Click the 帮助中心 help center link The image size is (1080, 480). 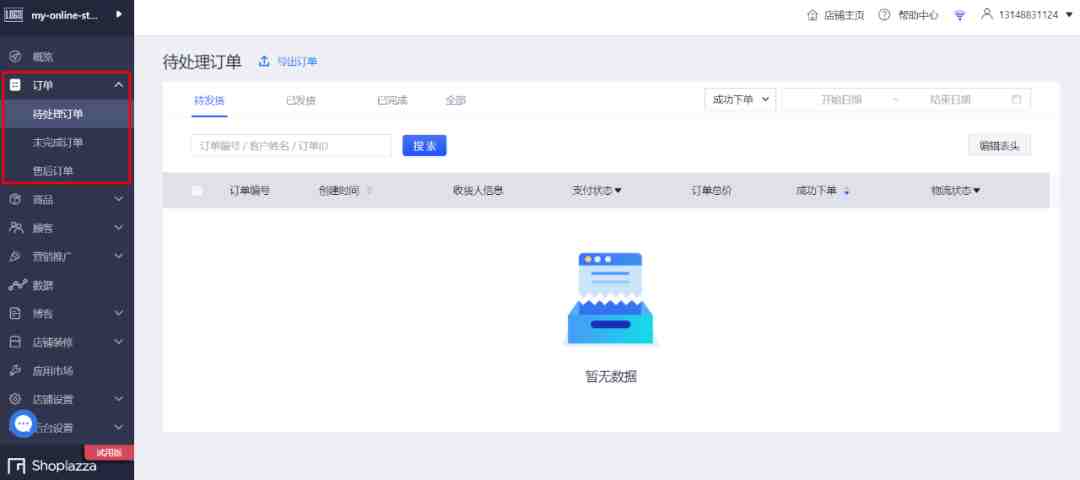click(918, 15)
